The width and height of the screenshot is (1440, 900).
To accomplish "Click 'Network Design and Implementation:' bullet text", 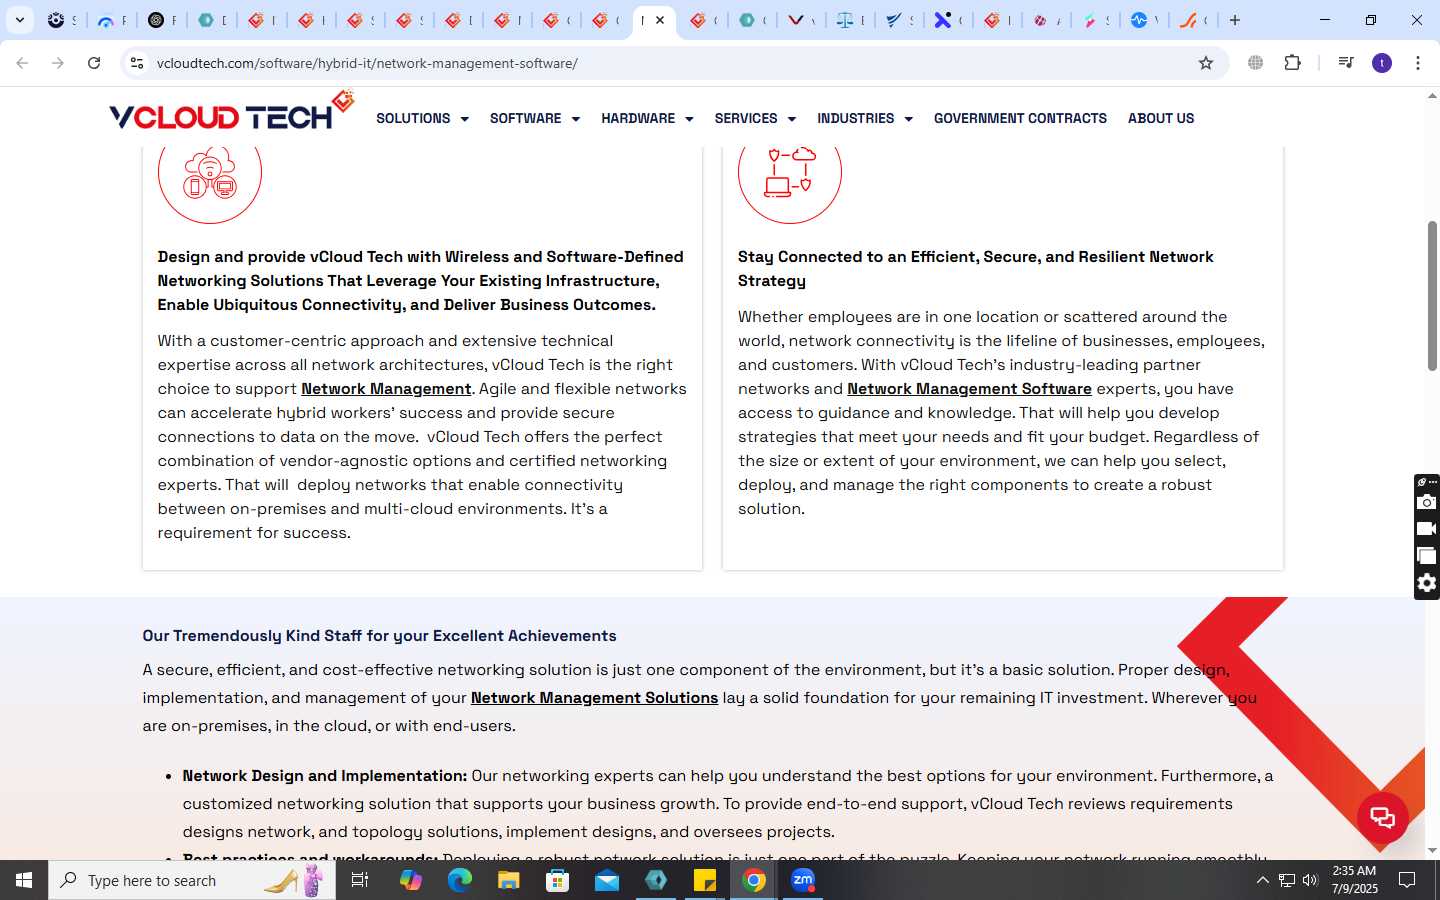I will [x=325, y=776].
